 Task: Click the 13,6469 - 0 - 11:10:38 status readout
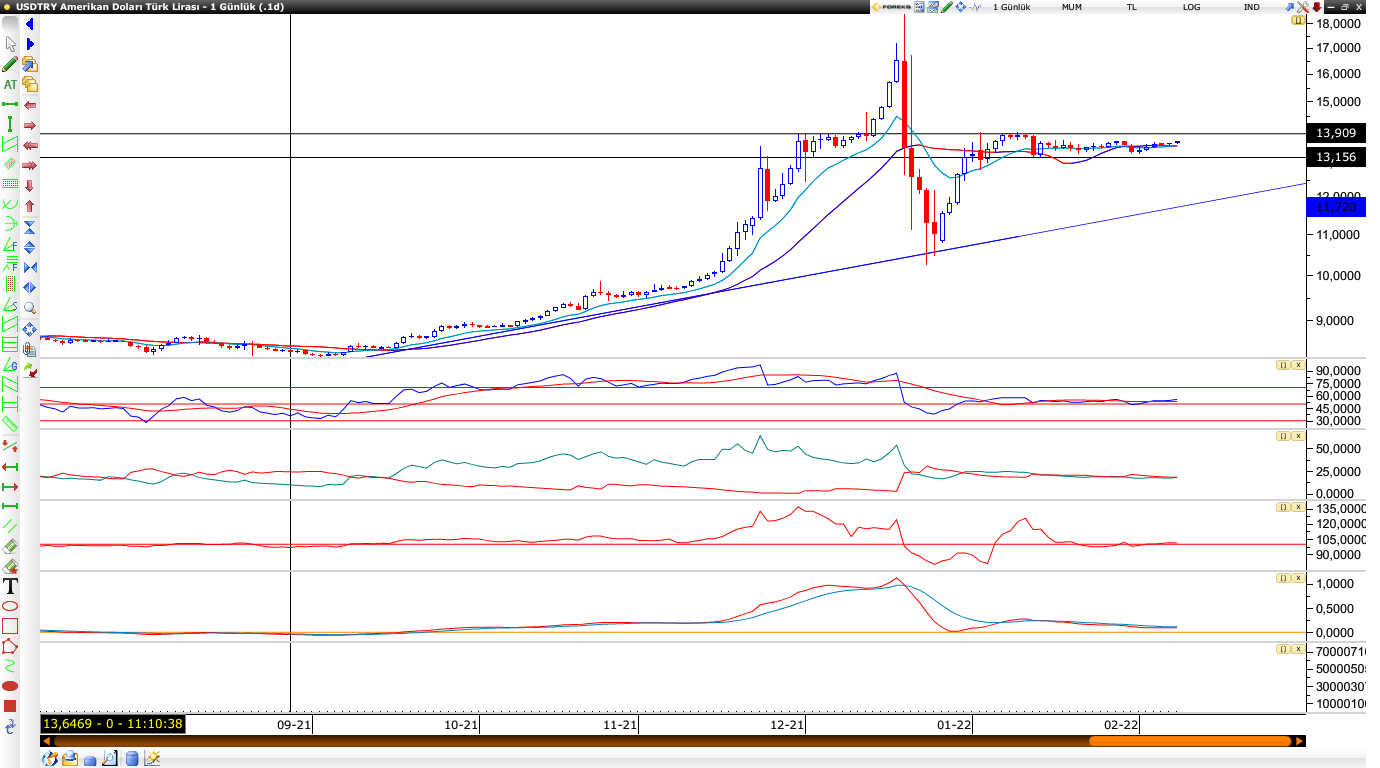[112, 723]
